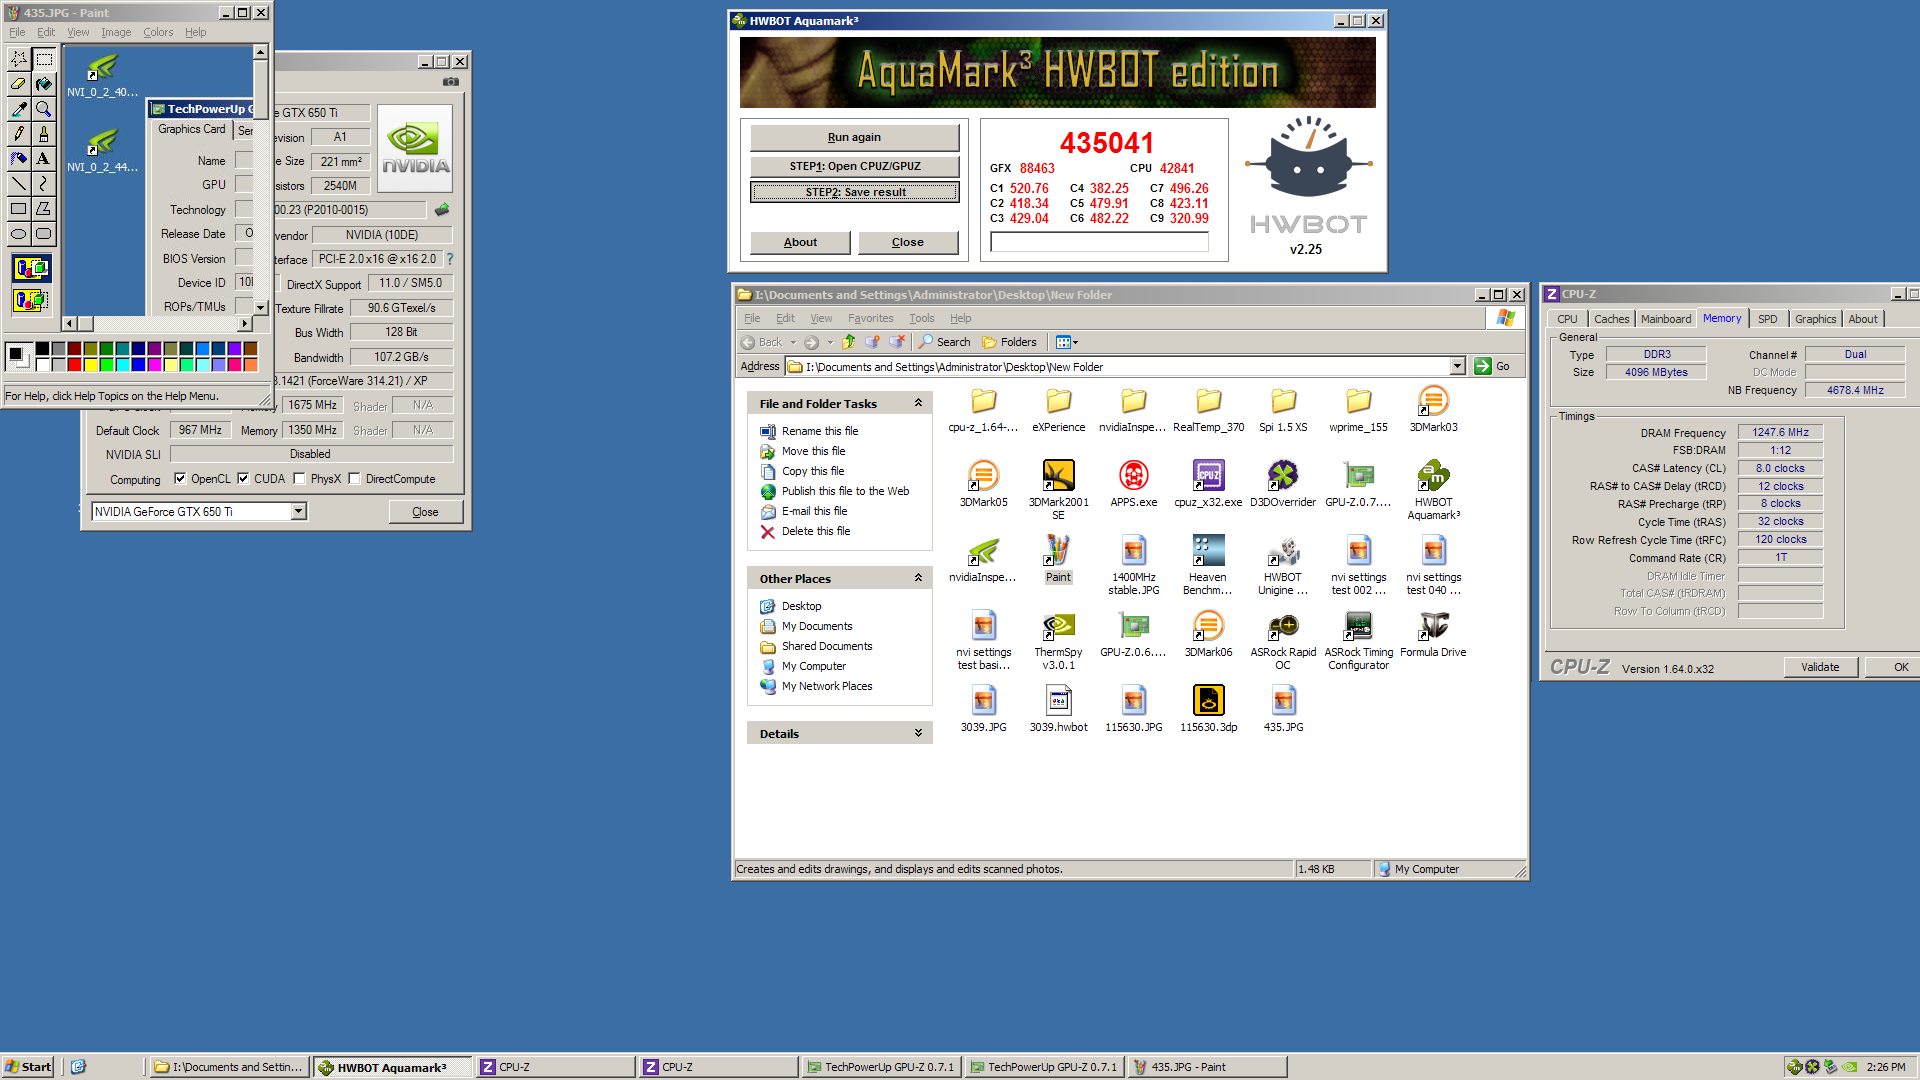
Task: Click the taskbar clock showing 2:26 PM
Action: [x=1885, y=1067]
